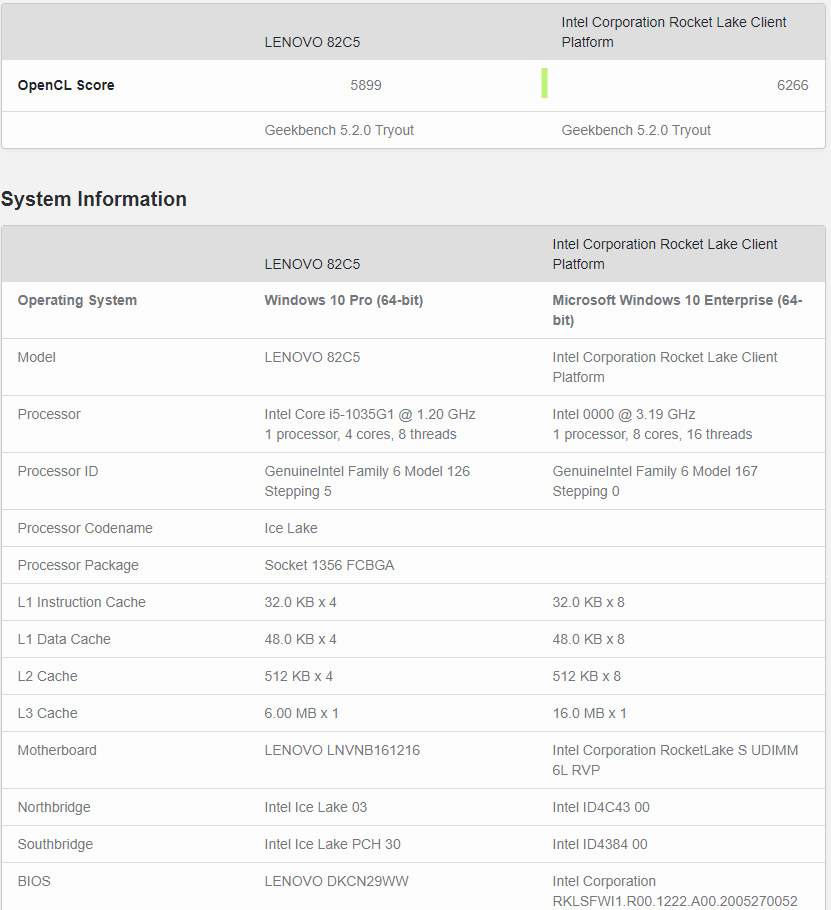
Task: Select GenuineIntel Family 6 Model 167 value
Action: tap(655, 481)
